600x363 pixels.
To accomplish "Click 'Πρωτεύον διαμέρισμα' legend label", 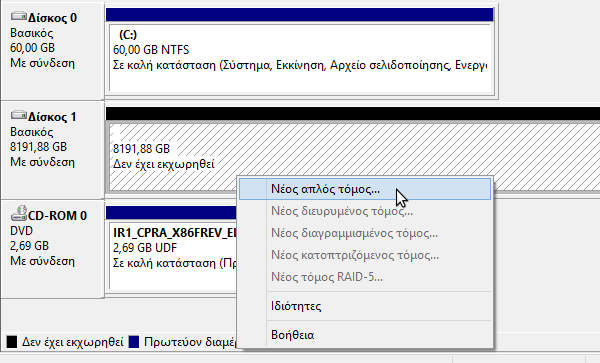I will [x=190, y=342].
